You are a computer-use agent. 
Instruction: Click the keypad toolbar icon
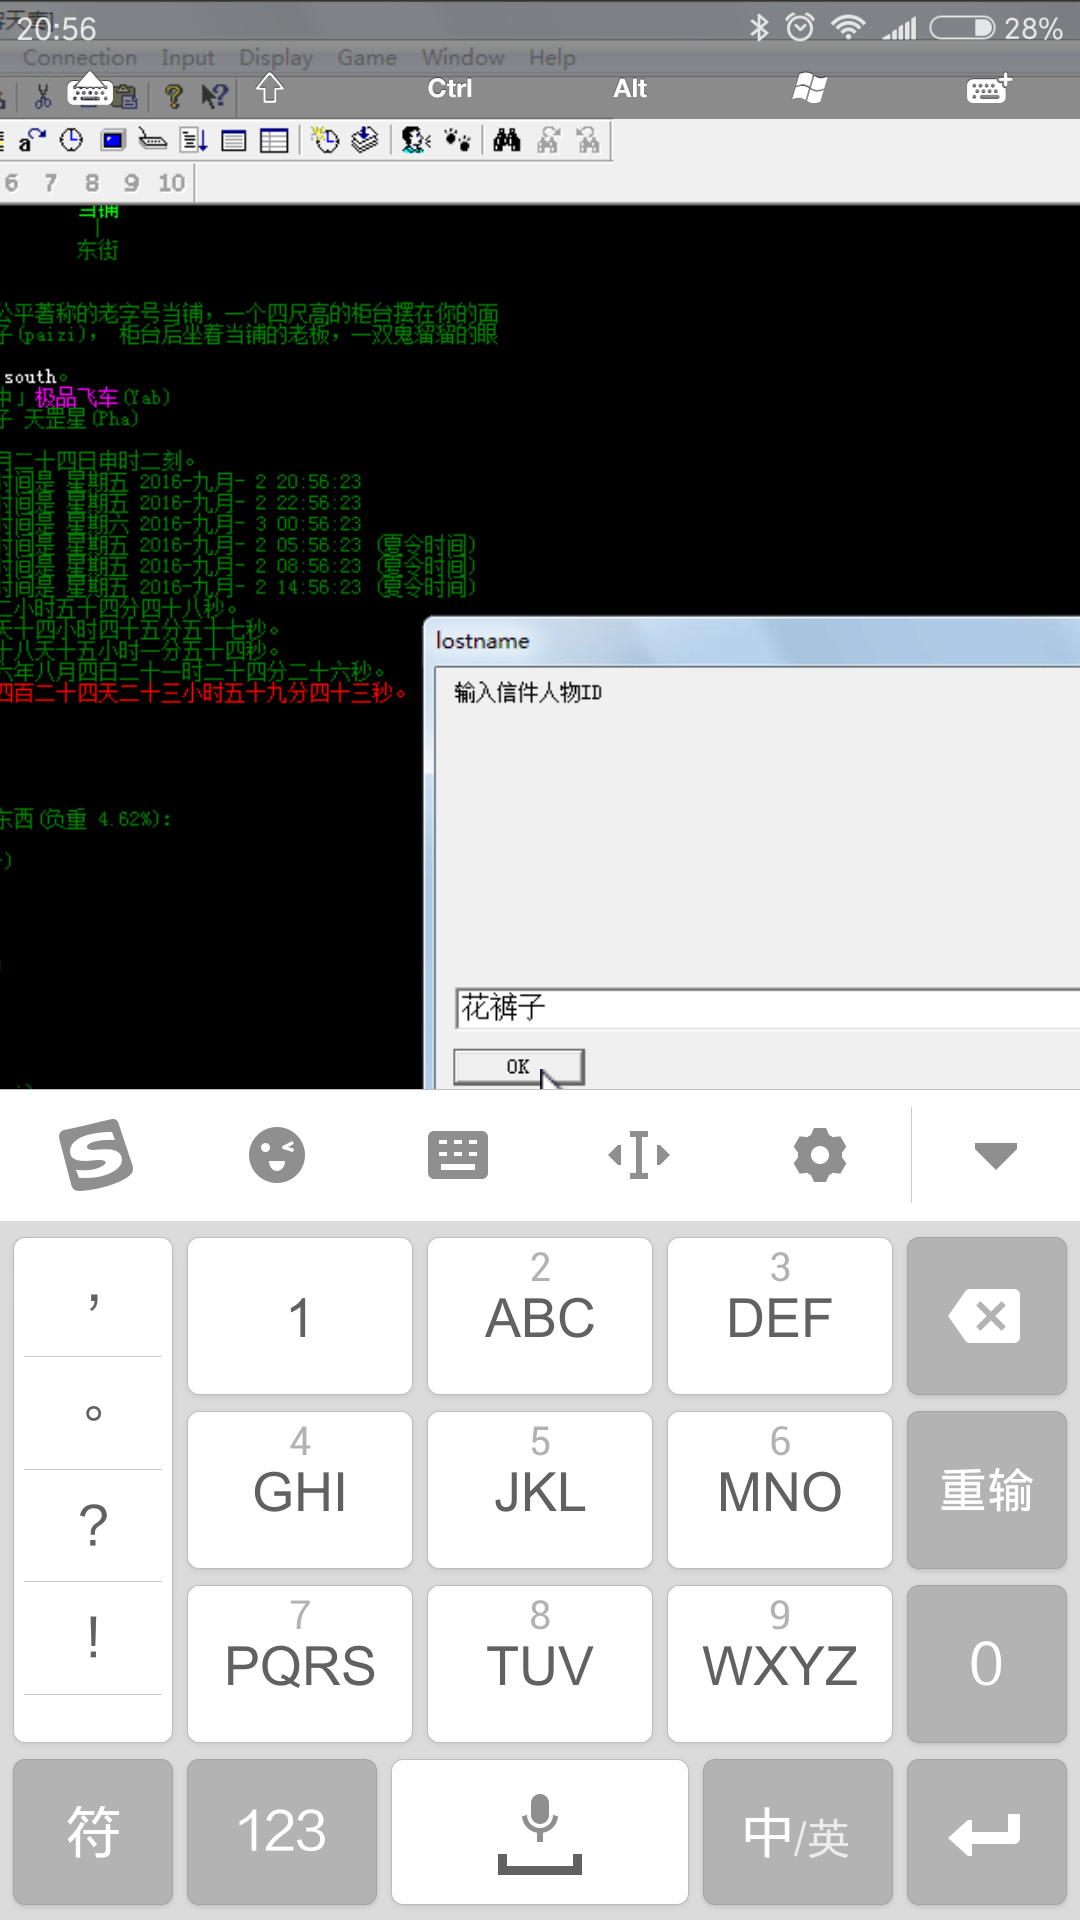[152, 140]
